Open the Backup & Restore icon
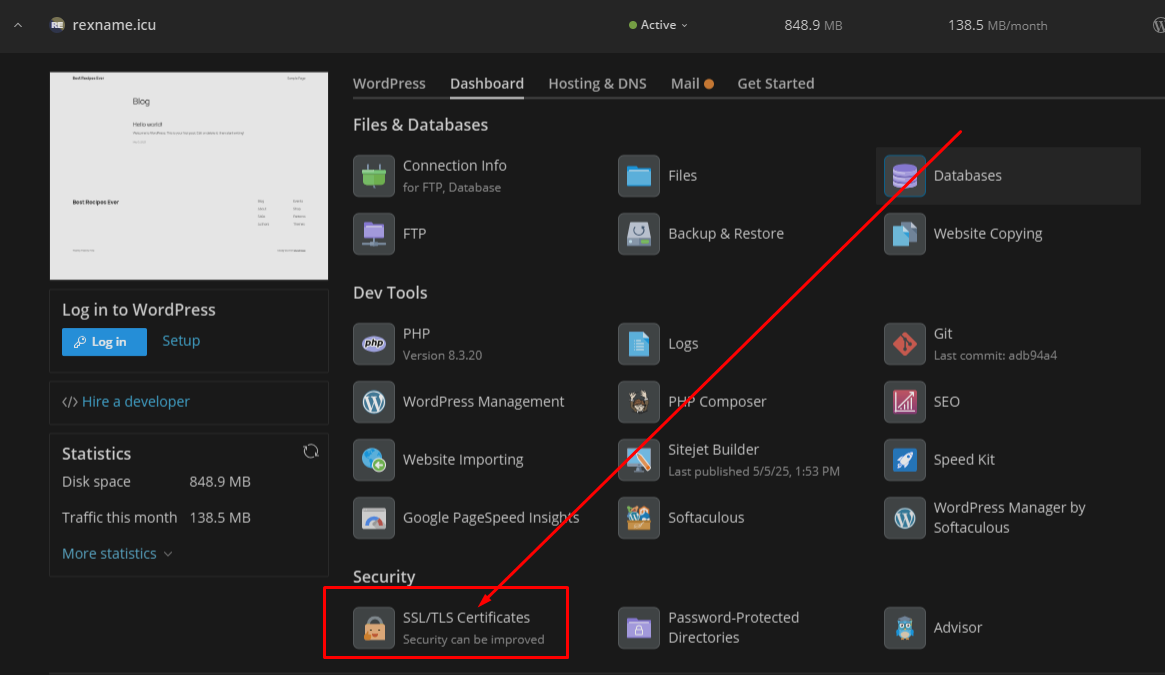This screenshot has width=1165, height=675. (x=639, y=234)
